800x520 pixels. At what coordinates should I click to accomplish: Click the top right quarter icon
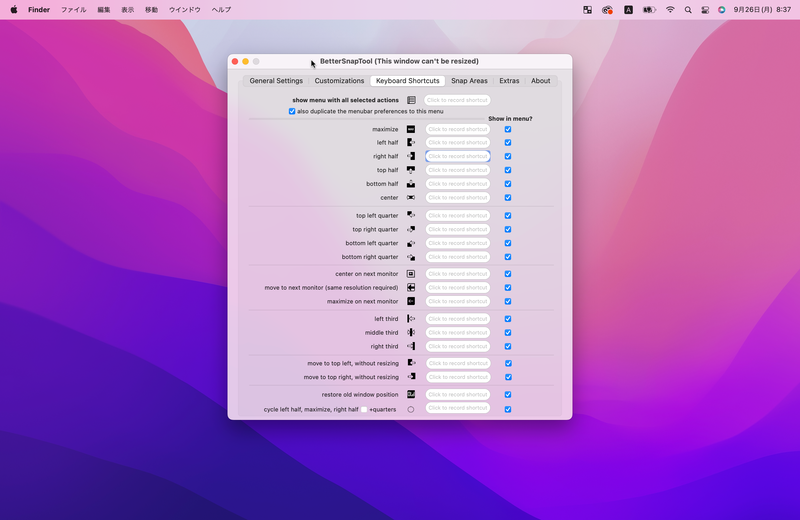411,229
